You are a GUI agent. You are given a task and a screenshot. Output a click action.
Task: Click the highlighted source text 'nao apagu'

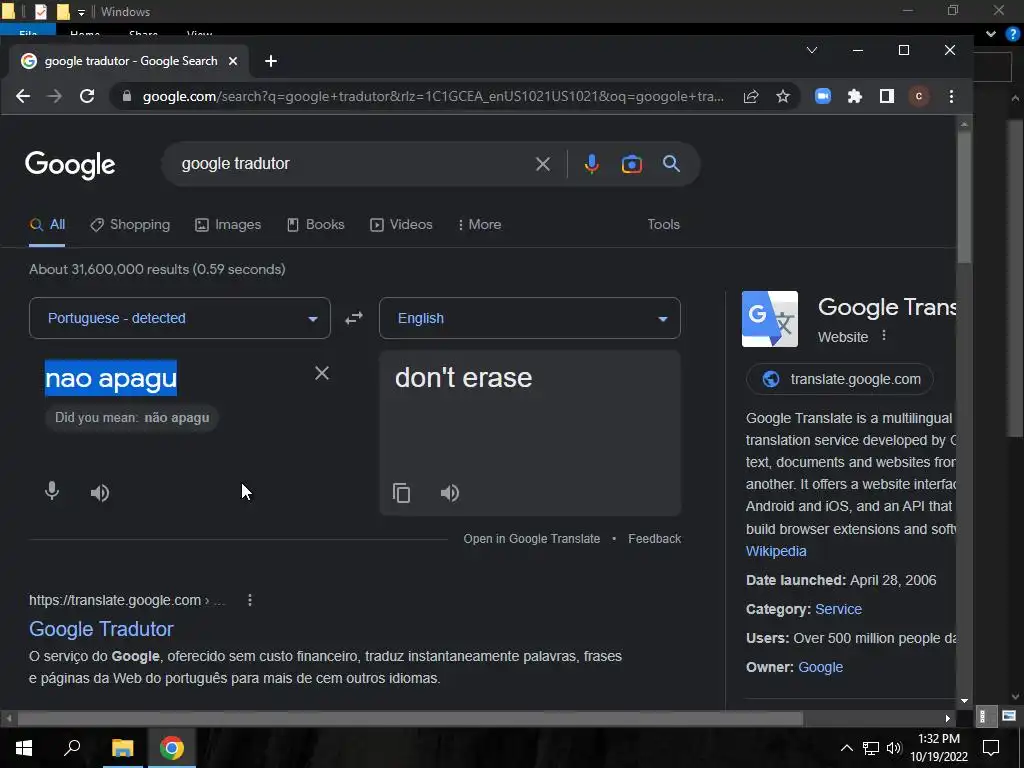tap(111, 378)
